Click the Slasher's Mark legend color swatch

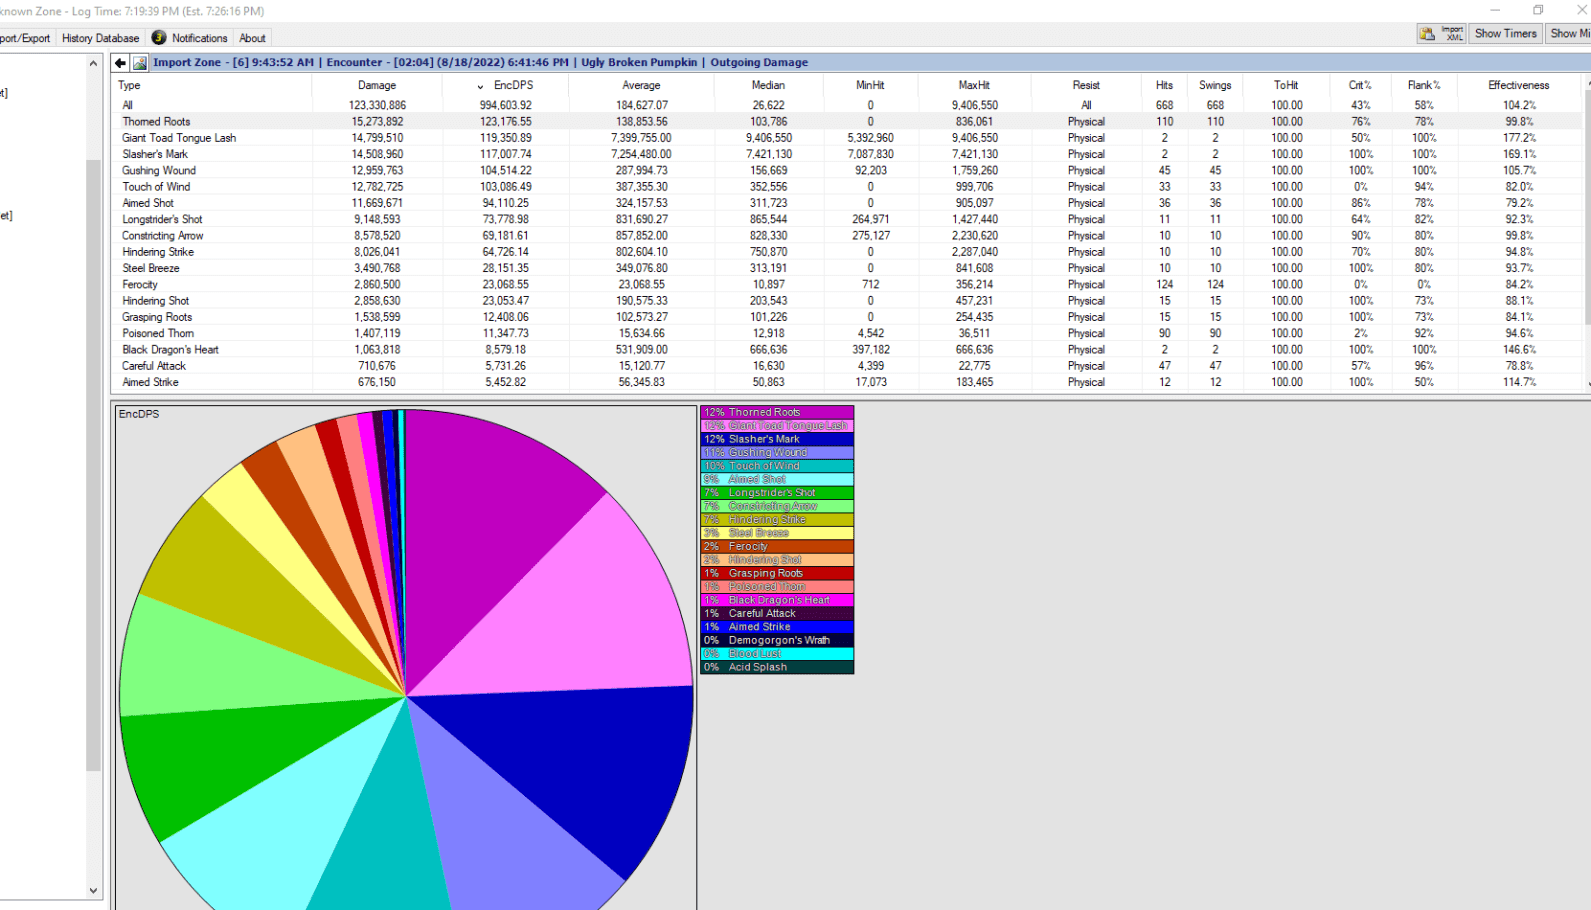[777, 439]
